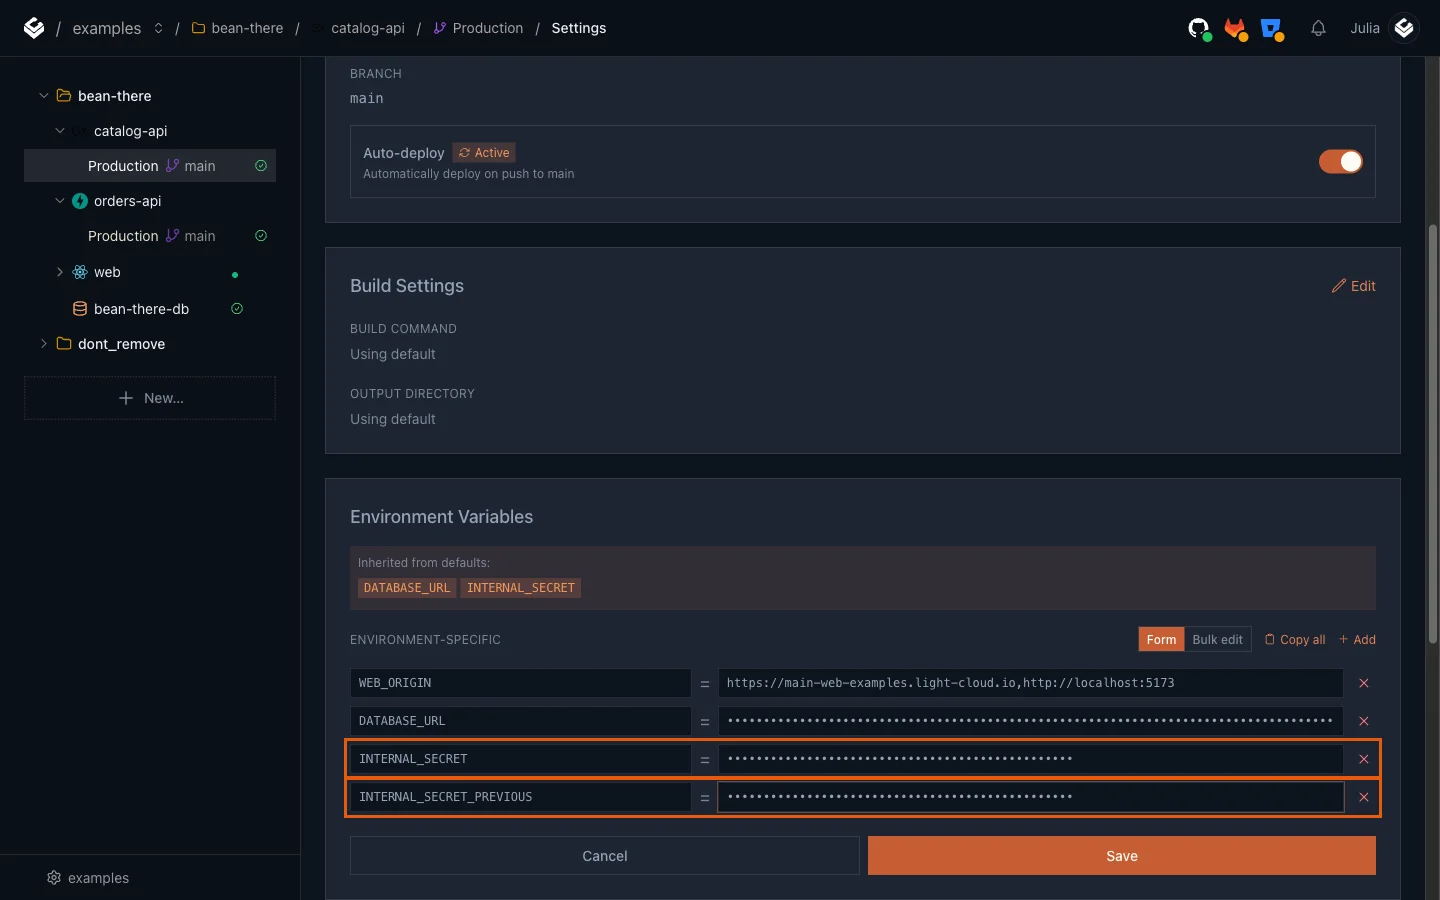Viewport: 1440px width, 900px height.
Task: Collapse the orders-api tree node
Action: pos(60,201)
